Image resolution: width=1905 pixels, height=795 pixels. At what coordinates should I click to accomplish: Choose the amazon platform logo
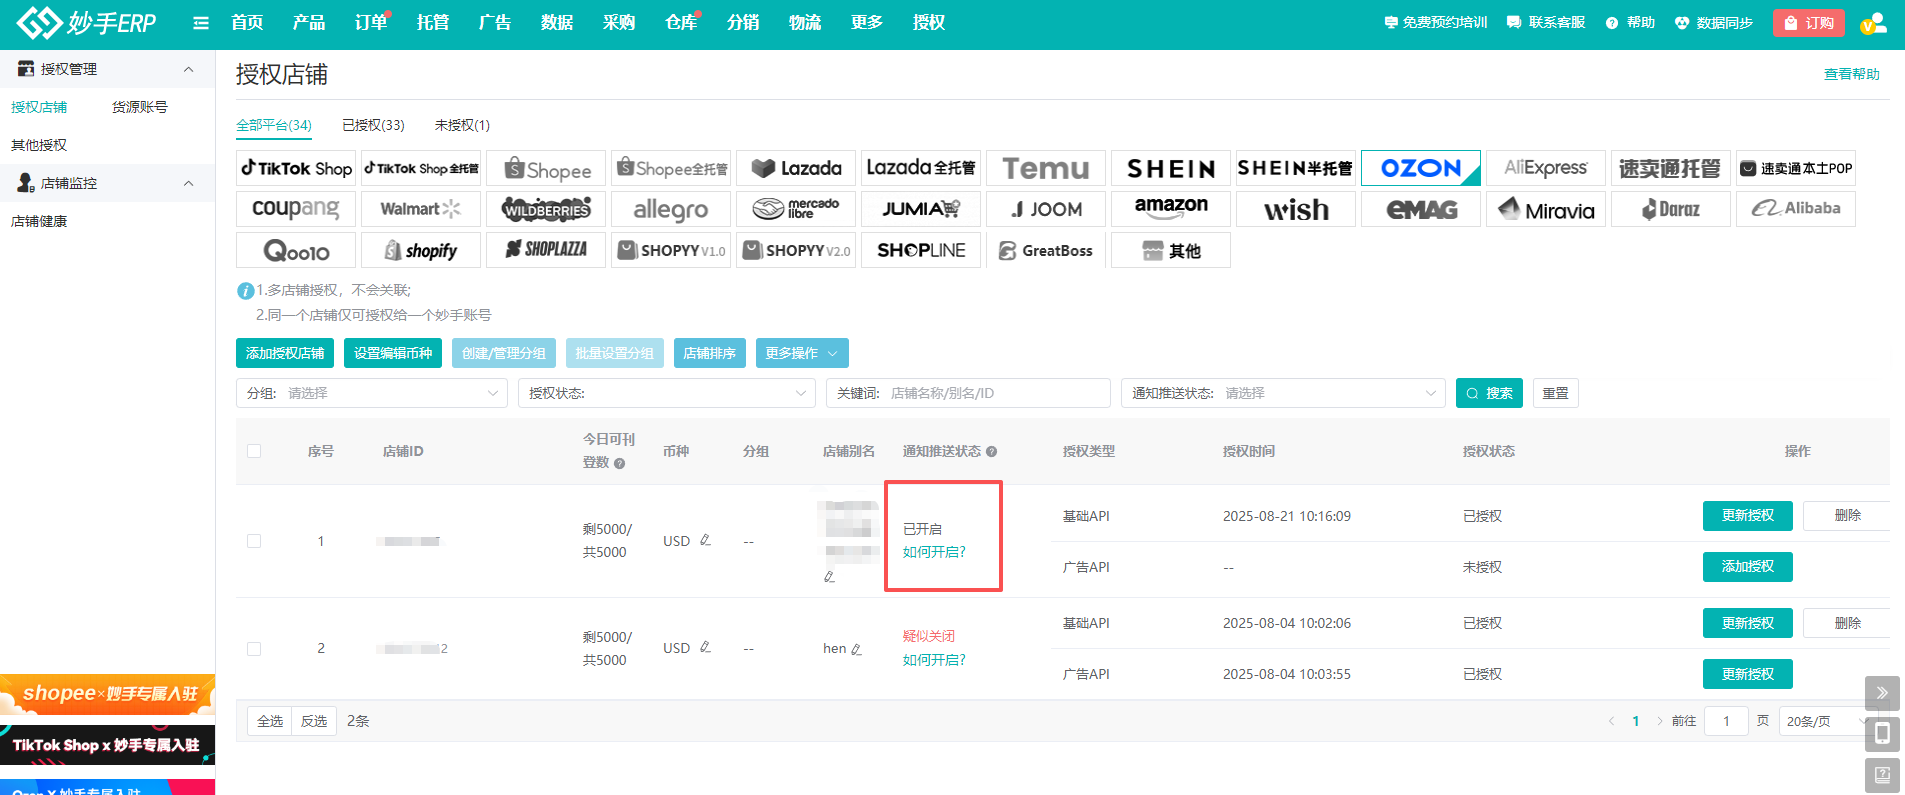click(x=1170, y=209)
